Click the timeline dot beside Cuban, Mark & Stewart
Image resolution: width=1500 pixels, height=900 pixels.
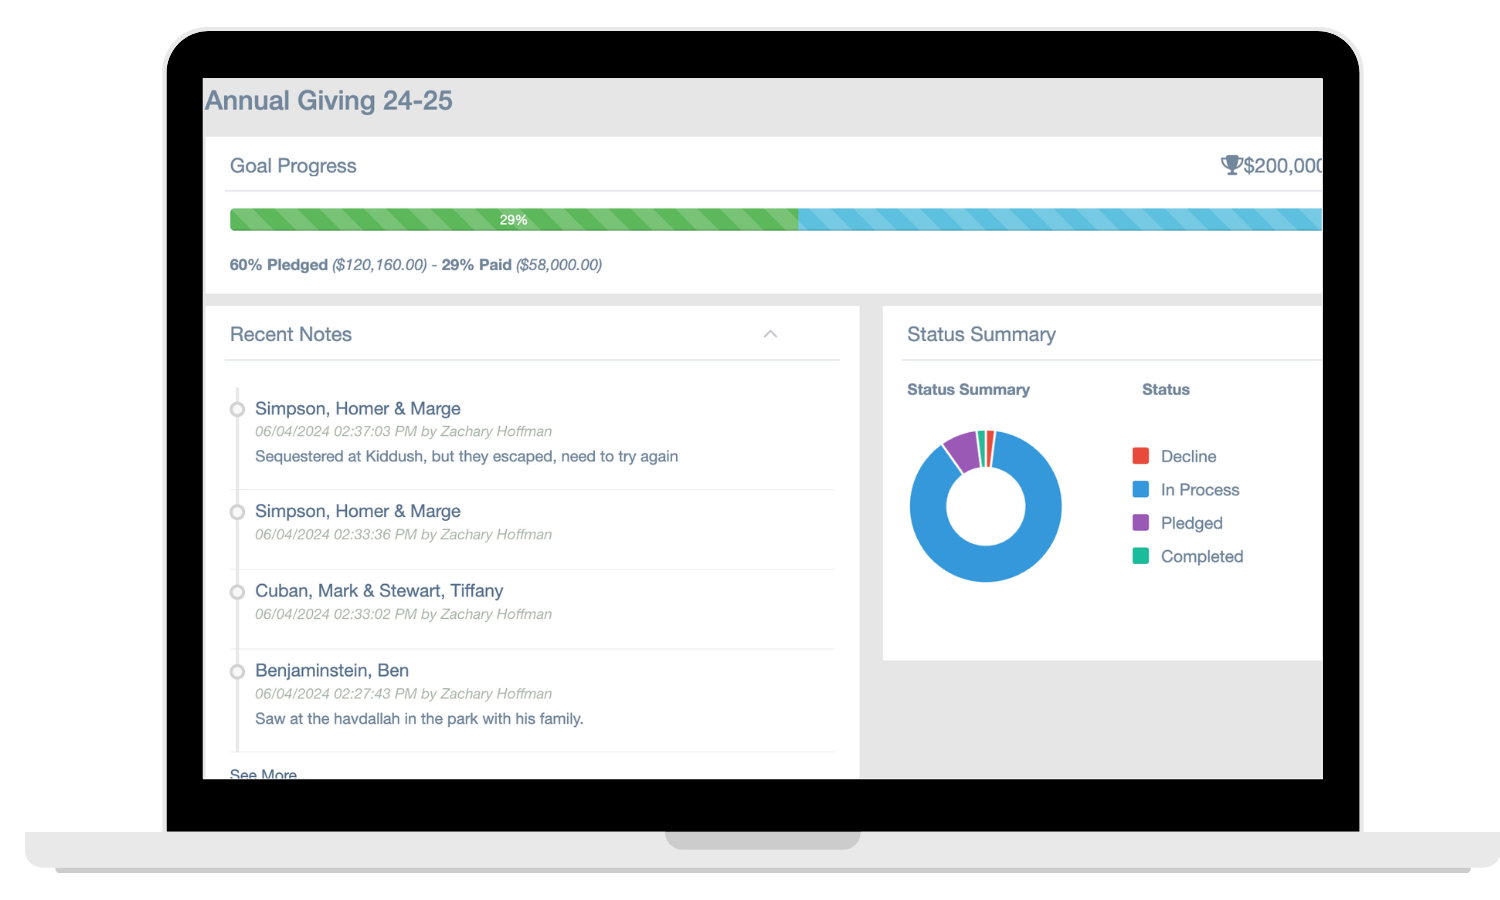coord(237,592)
